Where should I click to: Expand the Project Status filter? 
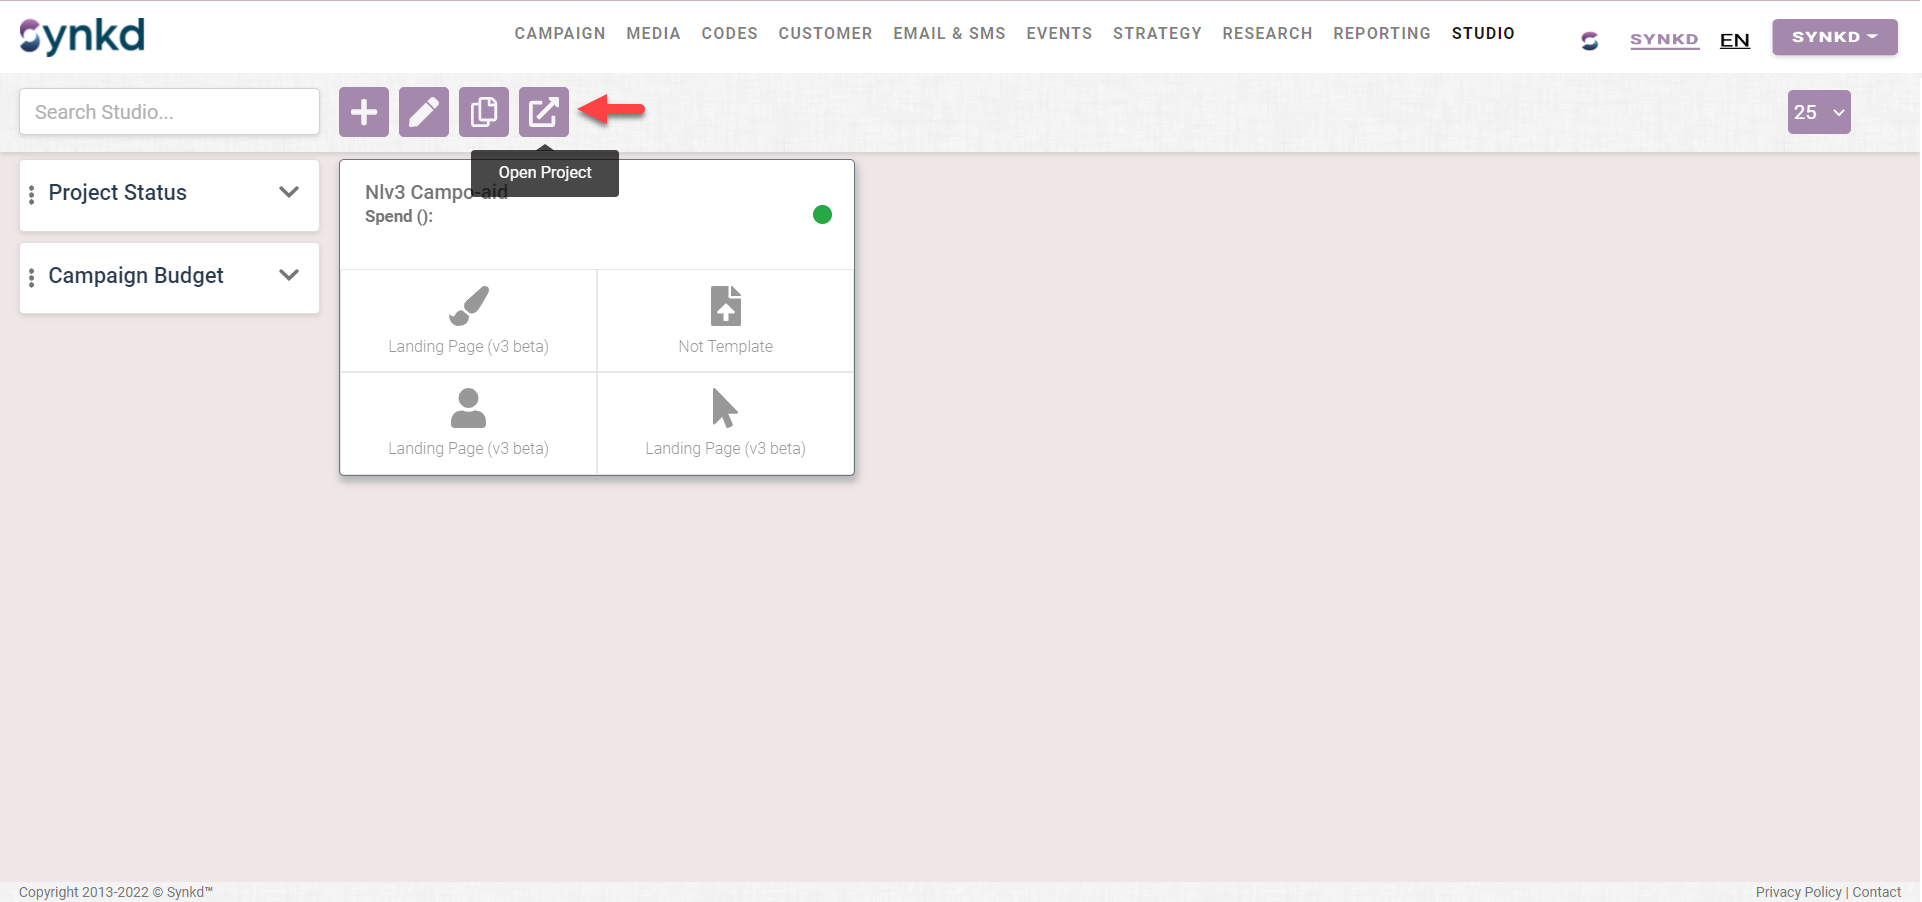click(x=289, y=192)
